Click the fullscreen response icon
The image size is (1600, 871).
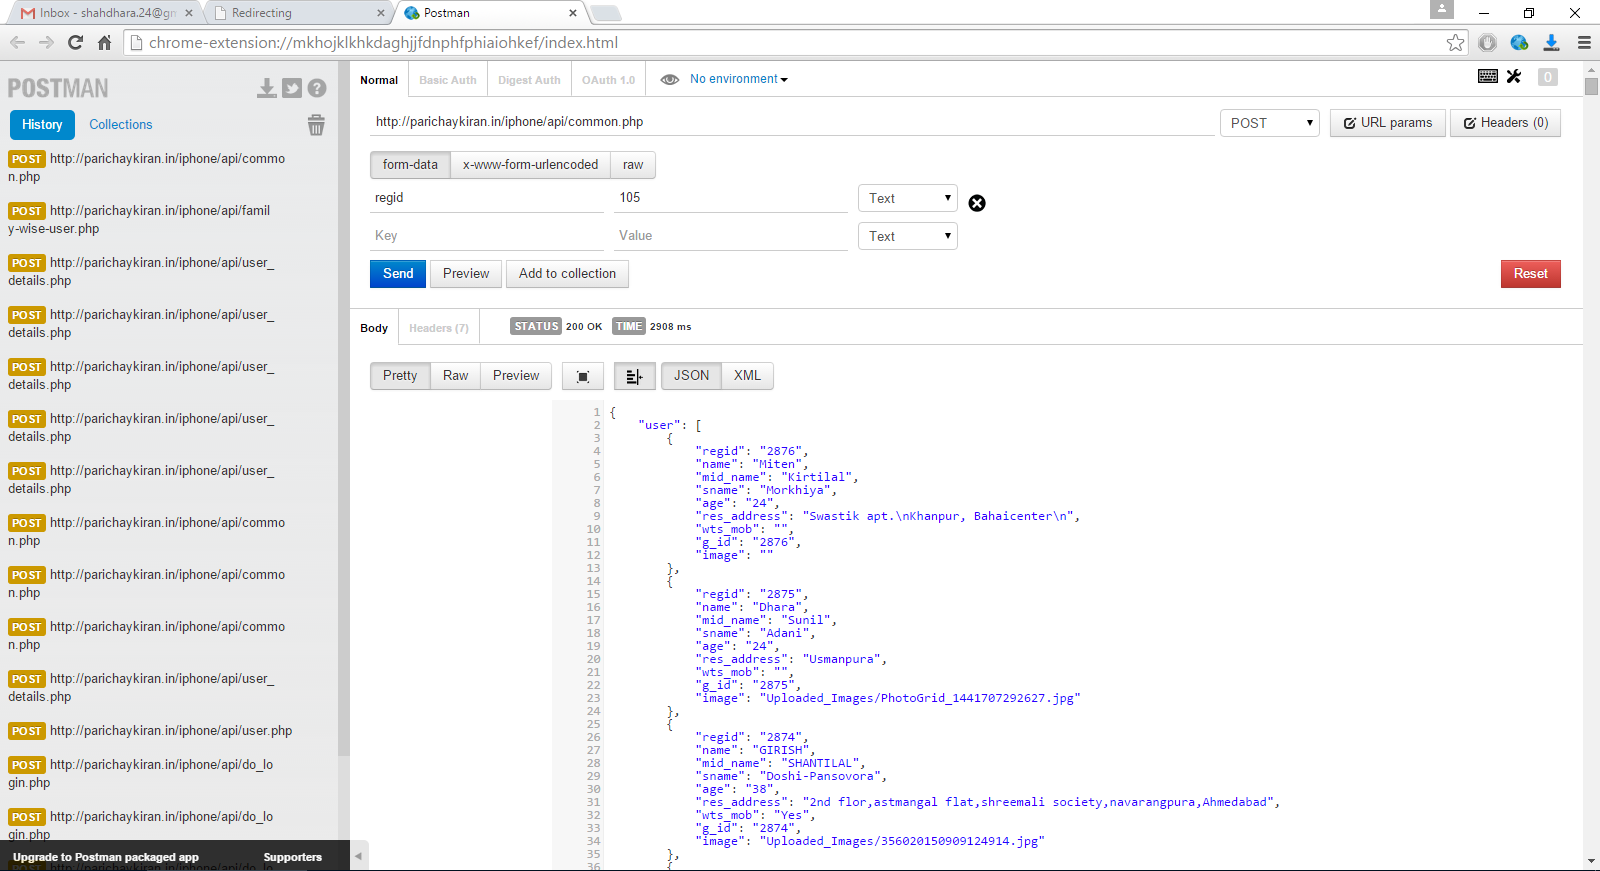(x=583, y=376)
